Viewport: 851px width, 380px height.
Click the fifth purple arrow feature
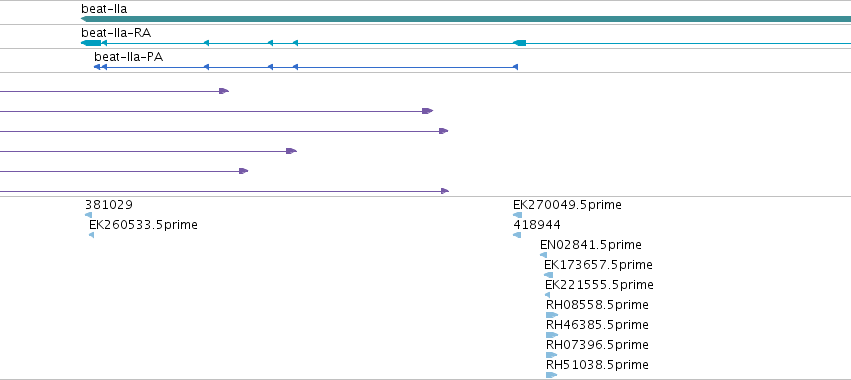coord(124,171)
